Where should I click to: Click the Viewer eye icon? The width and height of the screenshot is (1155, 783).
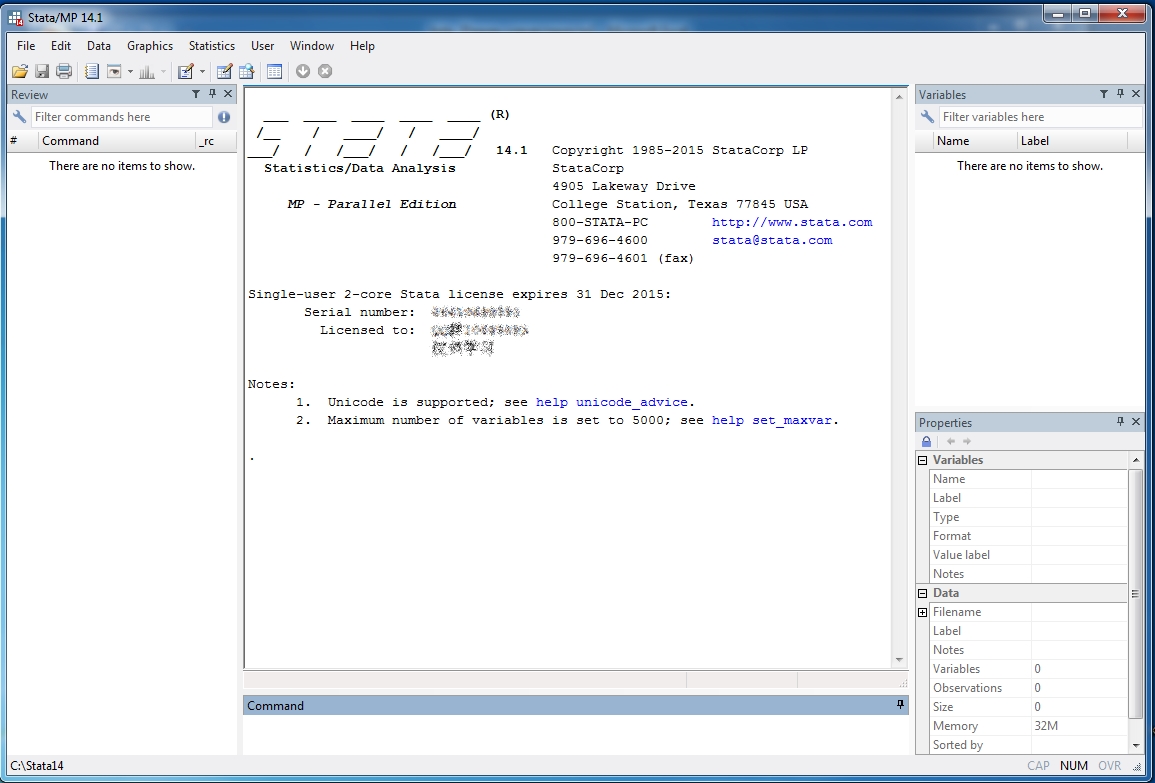(113, 71)
